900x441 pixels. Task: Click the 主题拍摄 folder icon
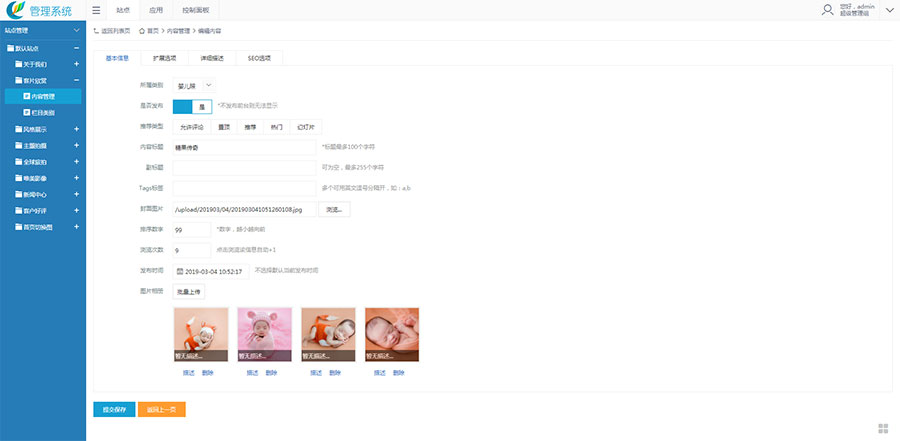click(18, 146)
